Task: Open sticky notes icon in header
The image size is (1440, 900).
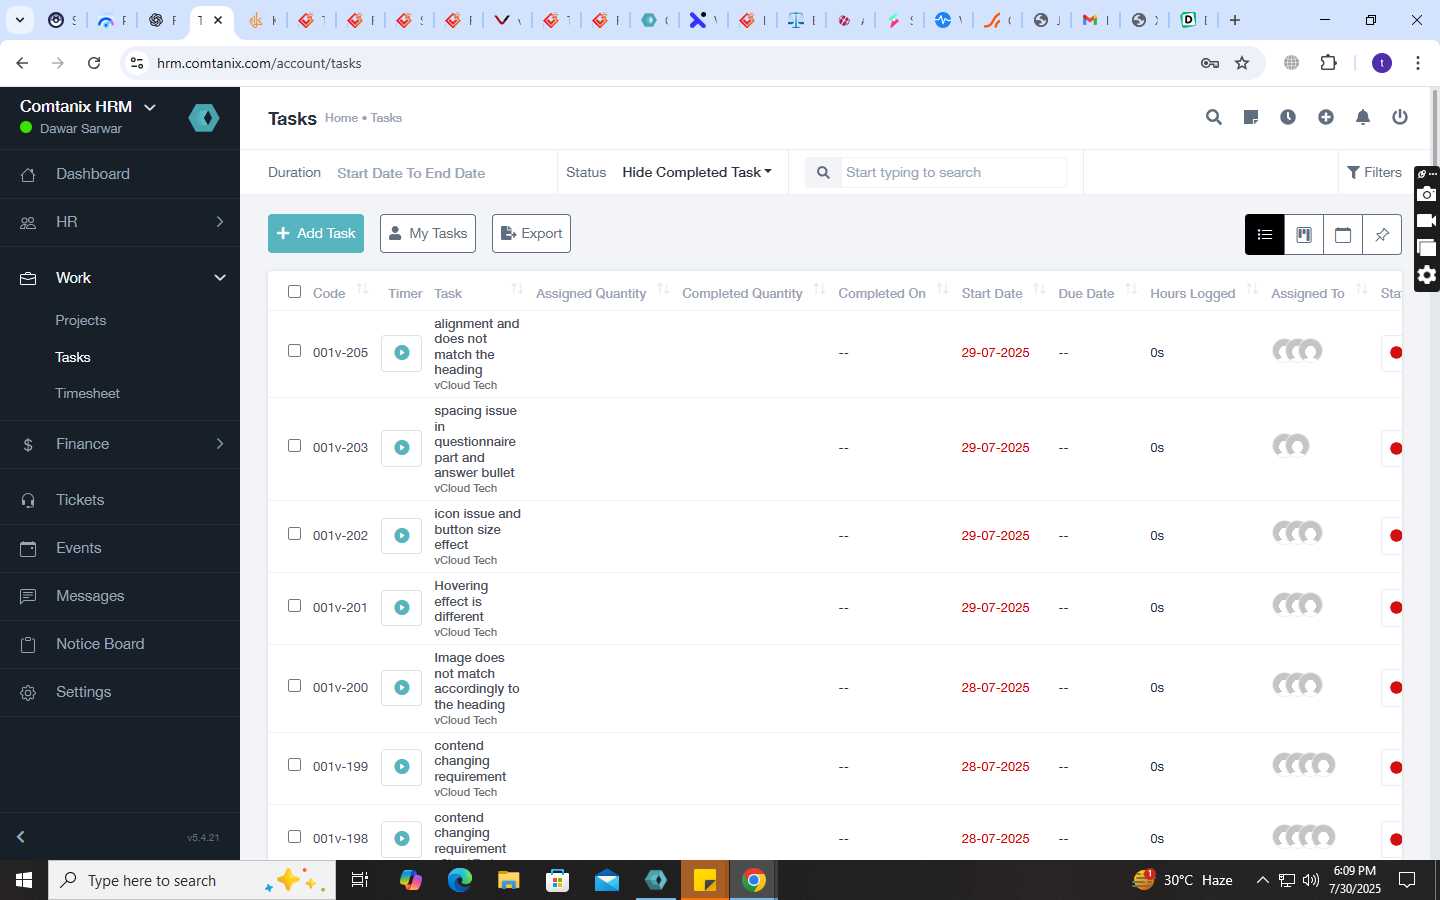Action: pos(1251,117)
